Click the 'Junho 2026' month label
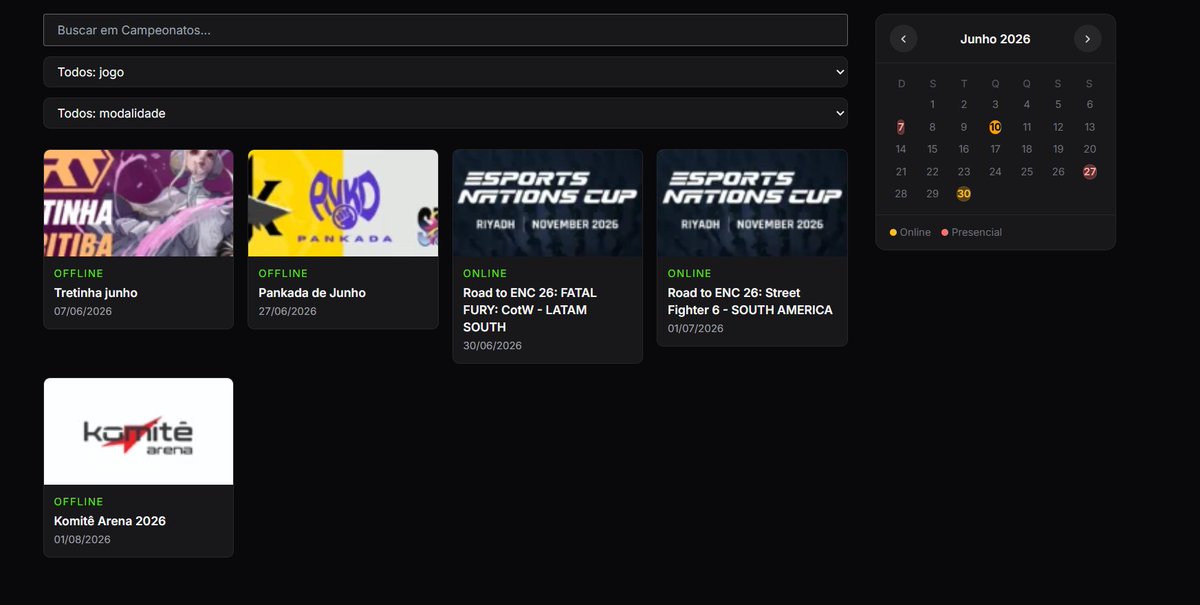 [x=995, y=39]
